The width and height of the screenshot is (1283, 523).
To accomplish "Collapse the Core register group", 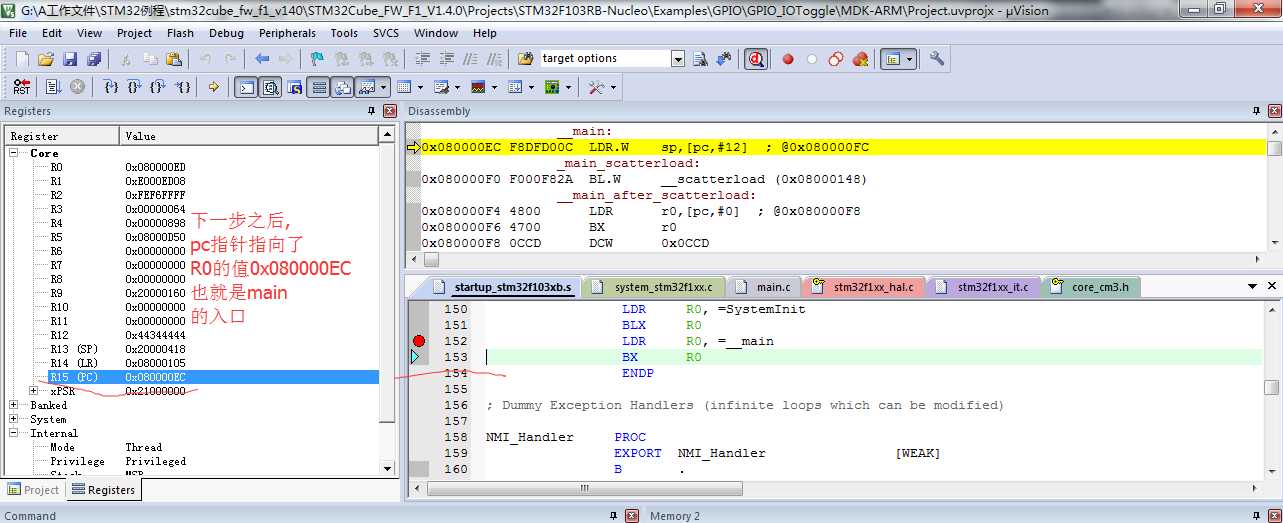I will [15, 153].
